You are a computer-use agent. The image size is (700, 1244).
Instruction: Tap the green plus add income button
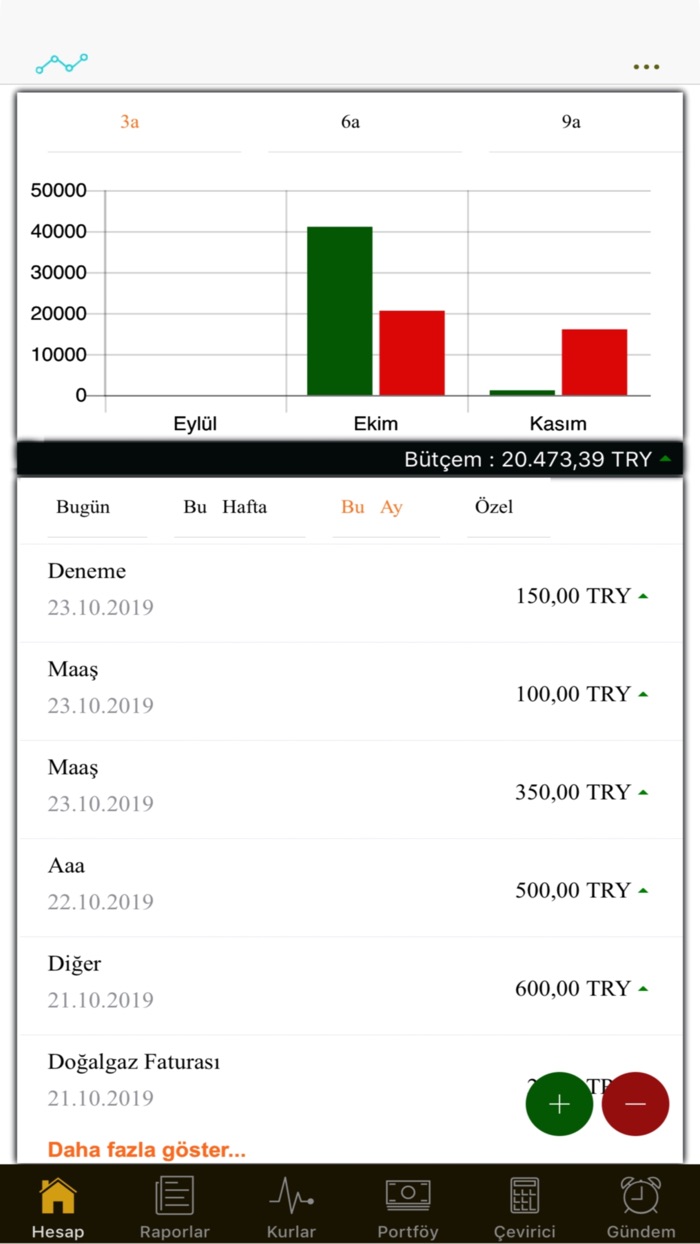(x=559, y=1104)
